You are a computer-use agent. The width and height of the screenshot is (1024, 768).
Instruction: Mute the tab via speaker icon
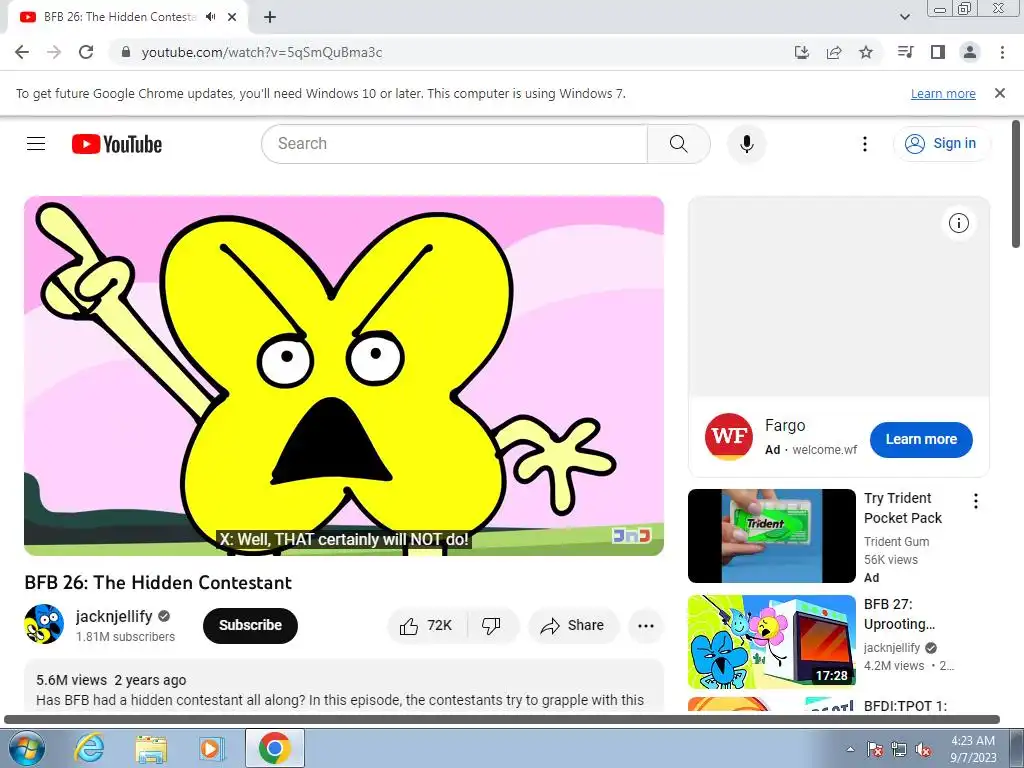pos(210,17)
